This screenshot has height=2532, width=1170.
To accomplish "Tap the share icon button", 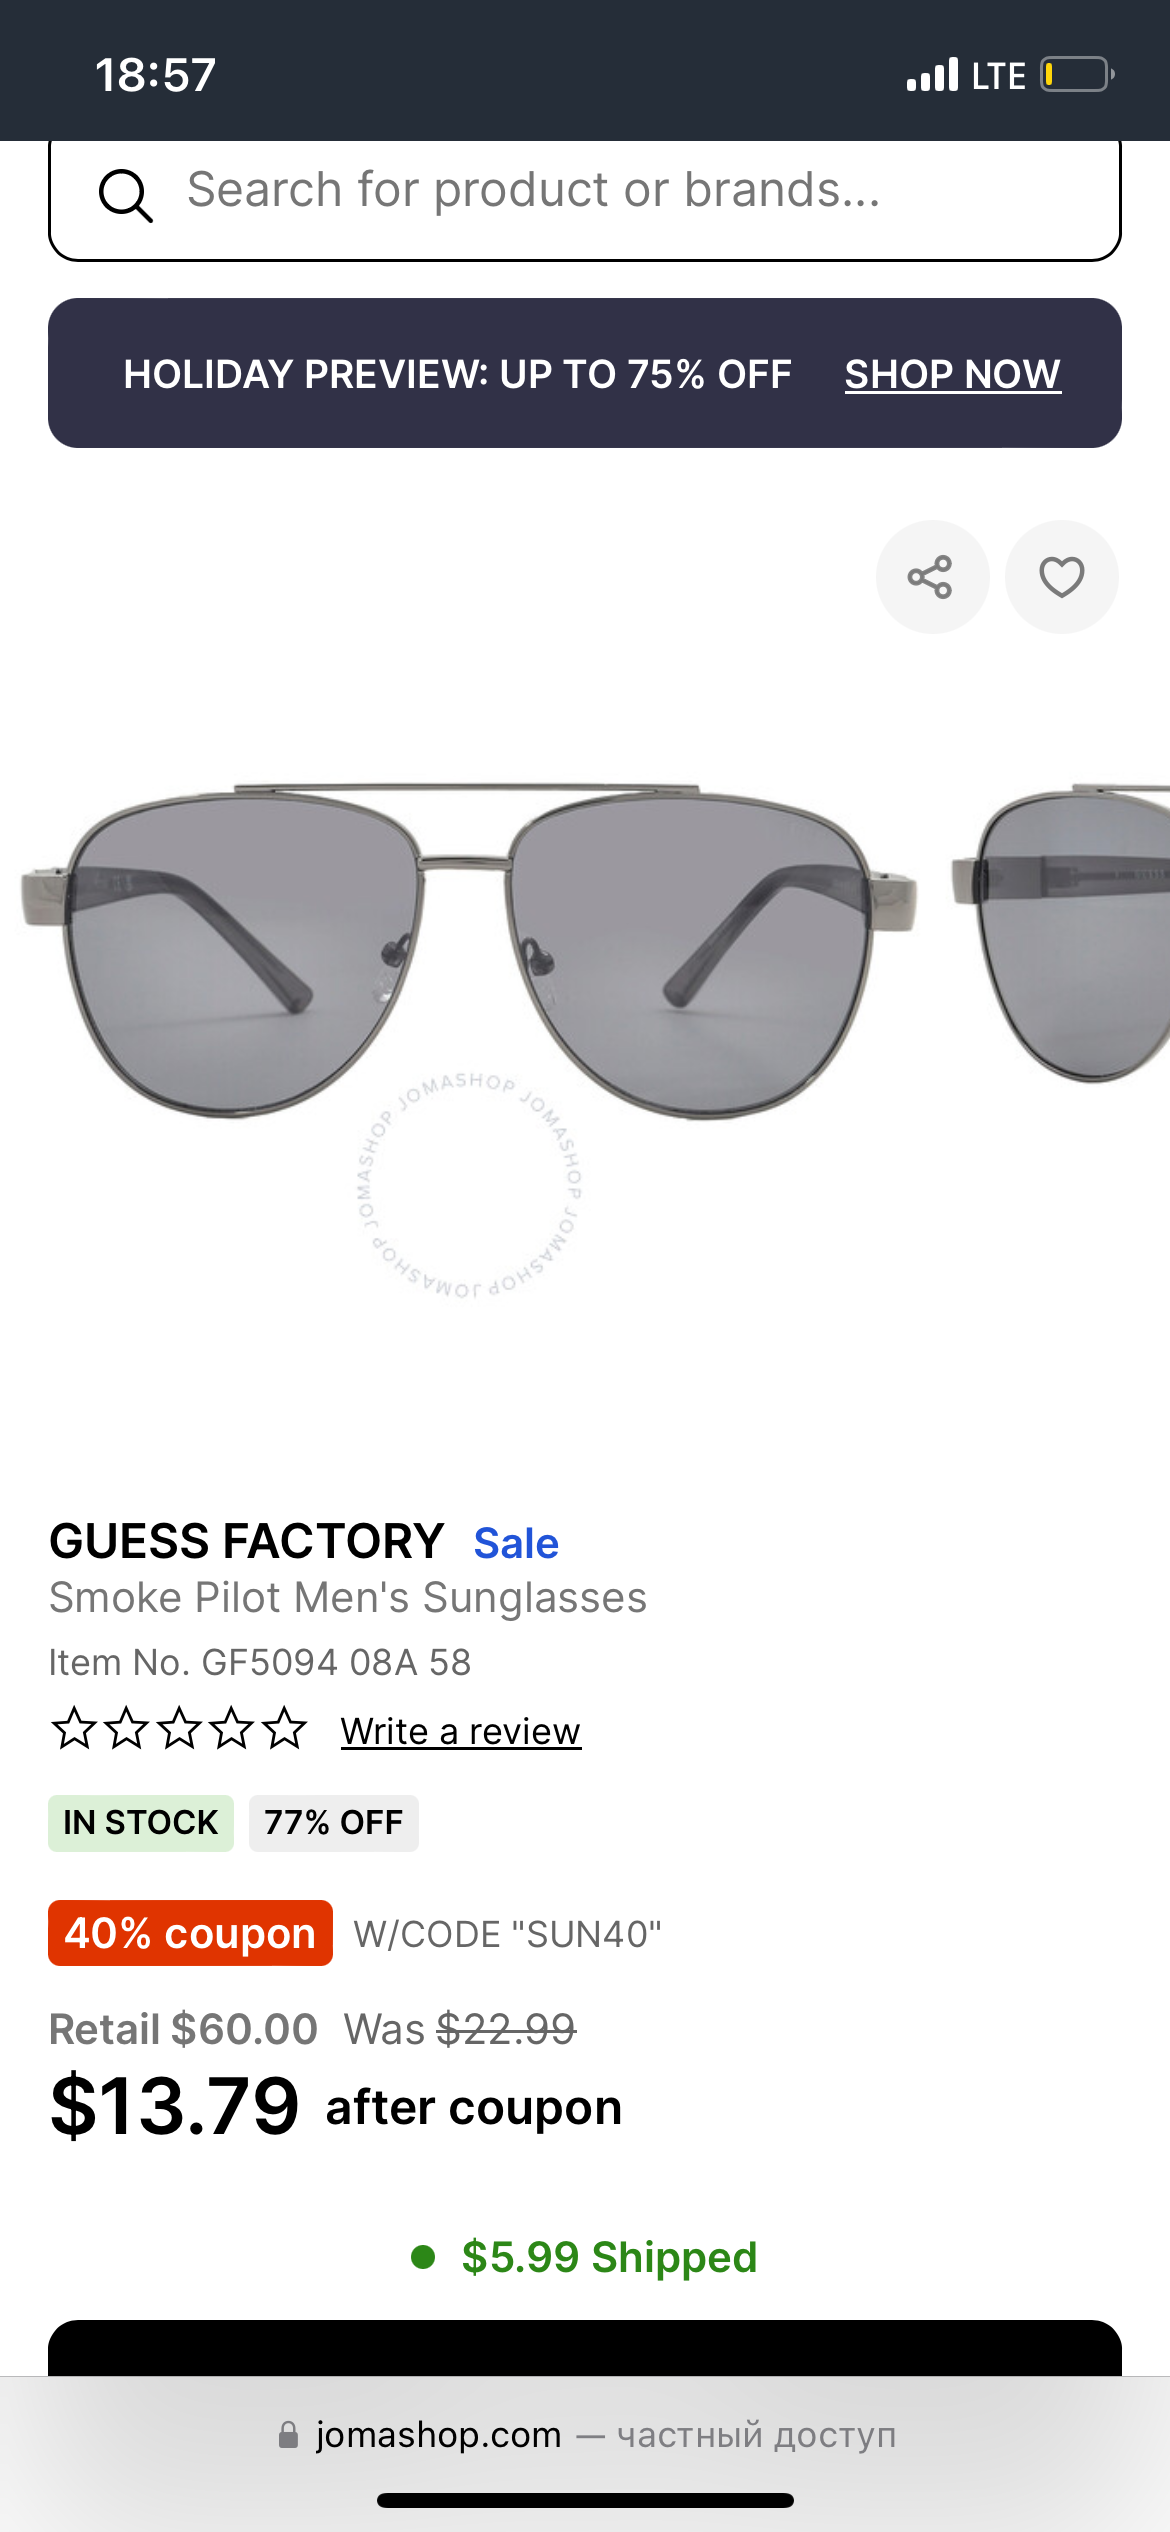I will 932,577.
